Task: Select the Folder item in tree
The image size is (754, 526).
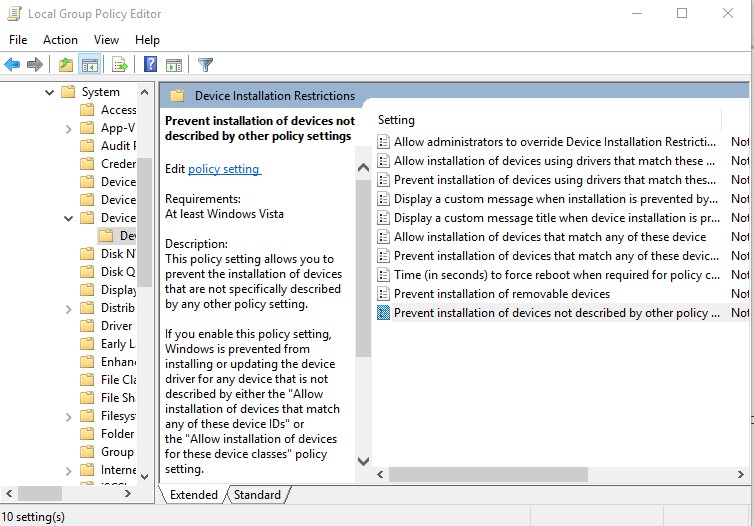Action: point(117,434)
